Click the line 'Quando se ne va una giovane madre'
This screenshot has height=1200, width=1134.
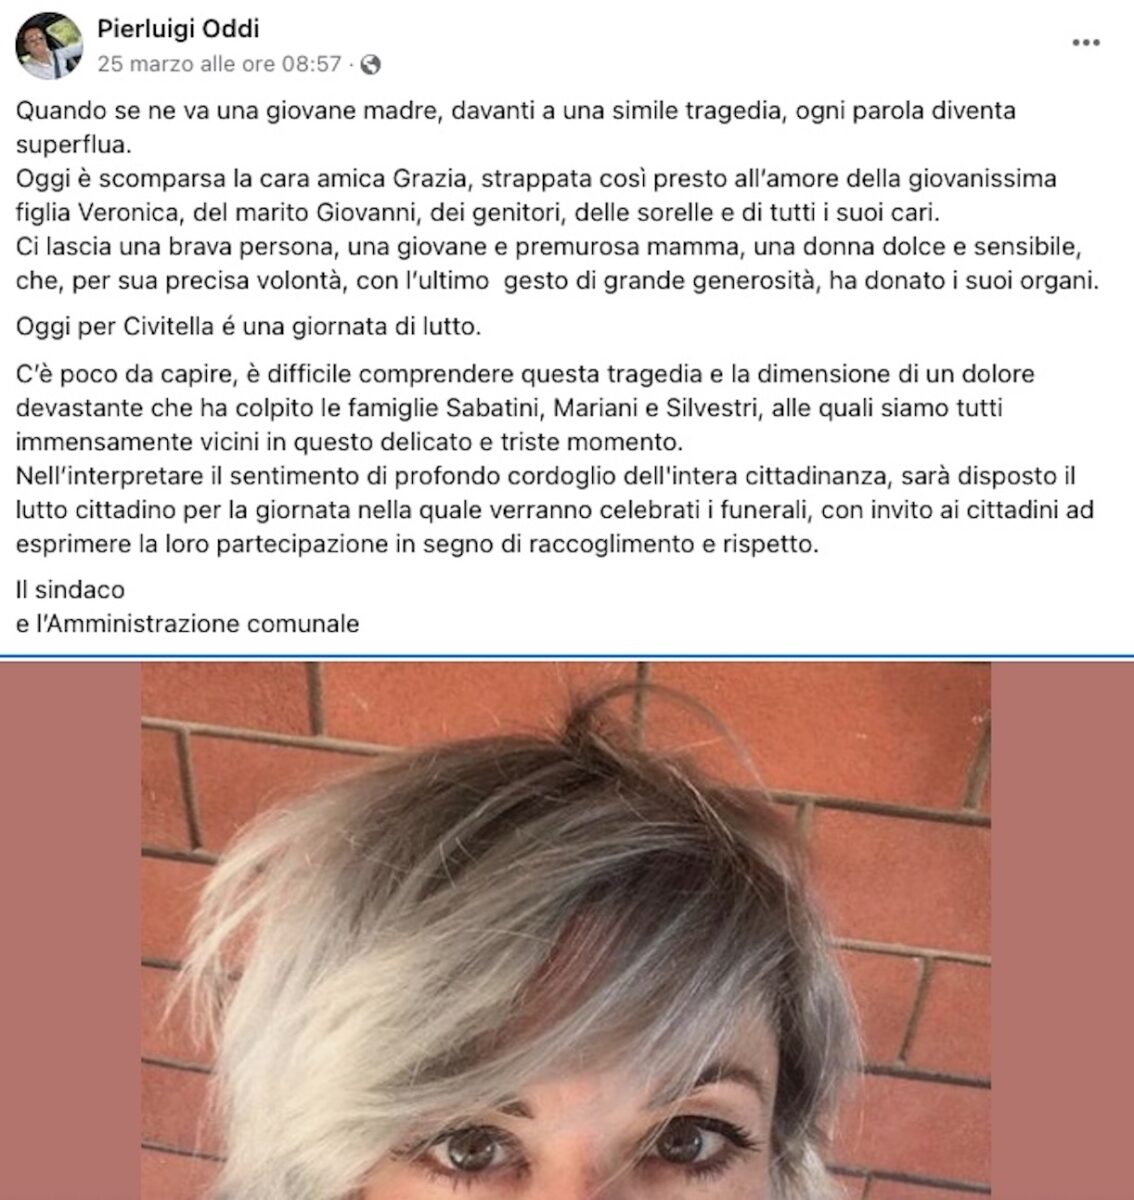pos(516,111)
